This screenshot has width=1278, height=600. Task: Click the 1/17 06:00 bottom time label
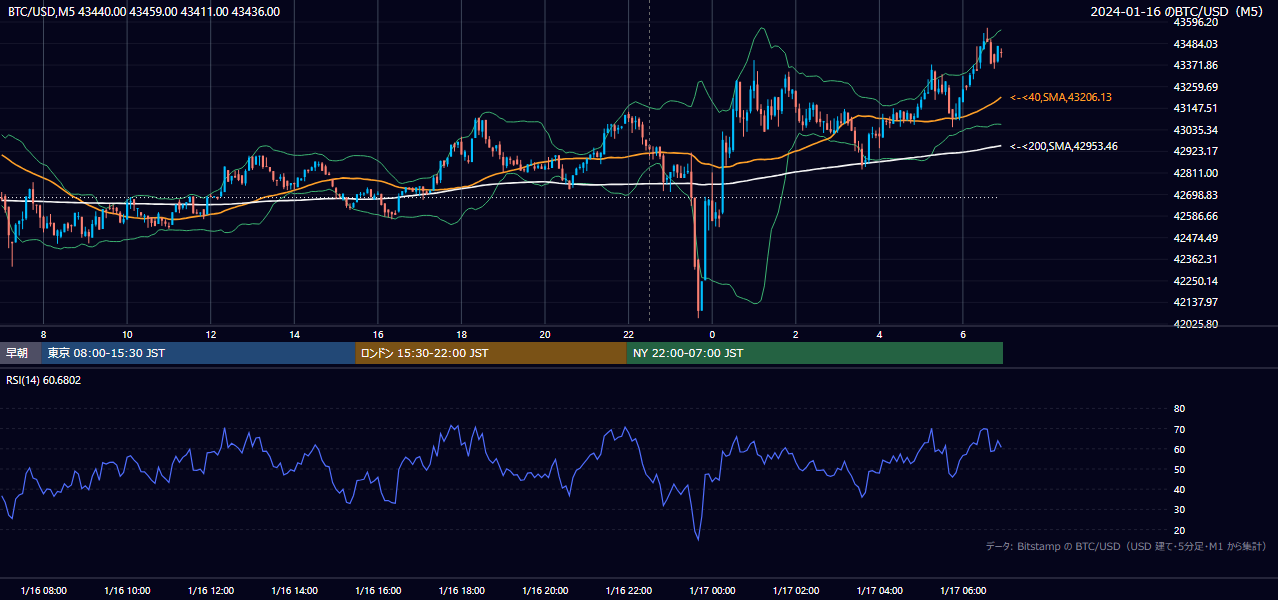coord(963,591)
